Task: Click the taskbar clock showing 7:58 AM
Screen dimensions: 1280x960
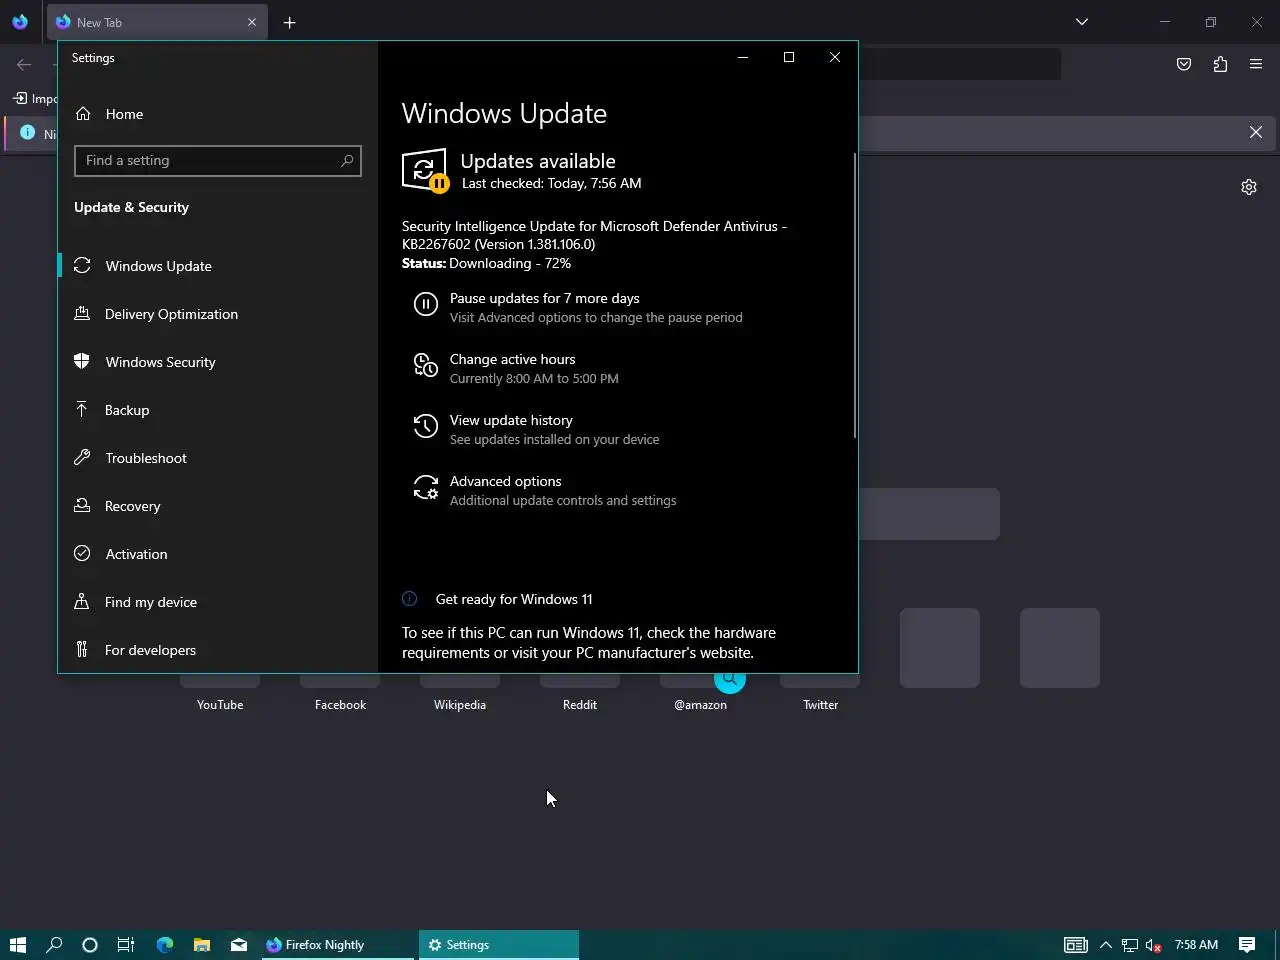Action: pos(1196,944)
